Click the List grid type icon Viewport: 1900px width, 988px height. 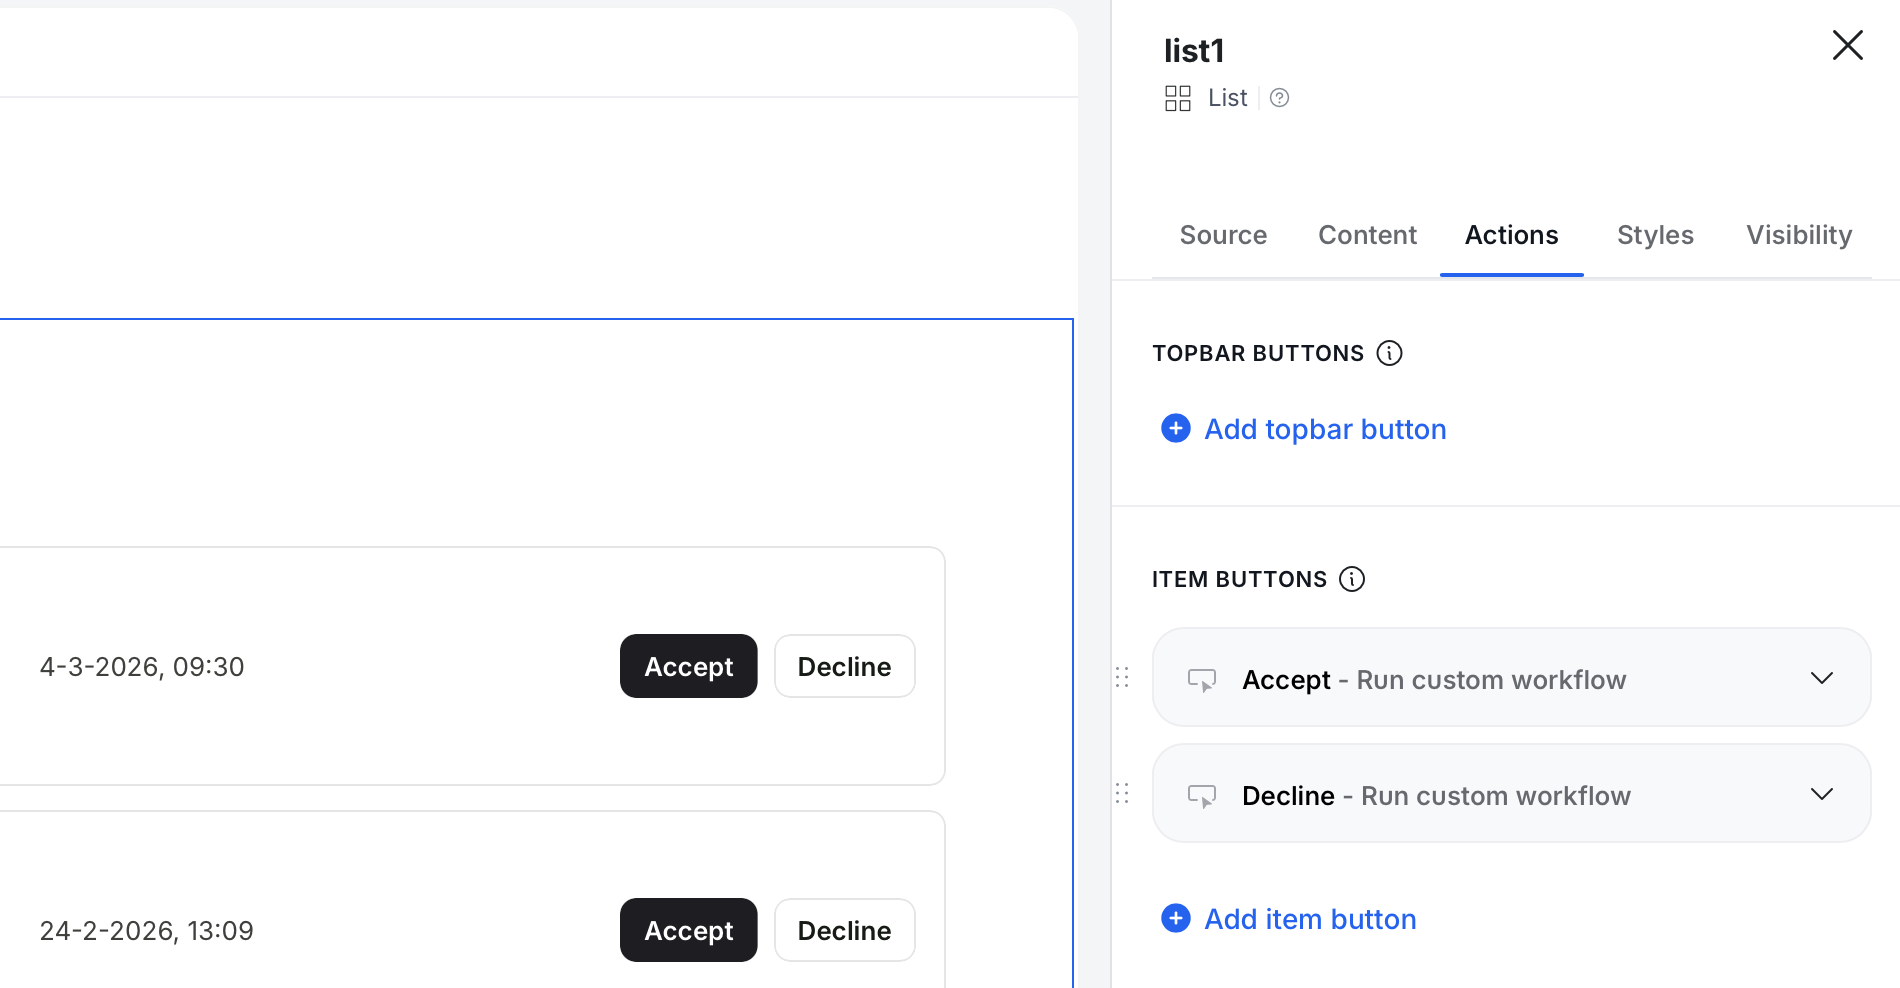point(1177,98)
